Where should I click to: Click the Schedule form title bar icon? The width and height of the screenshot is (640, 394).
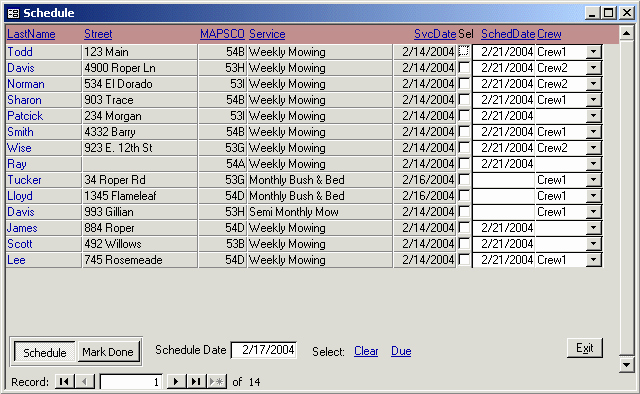[13, 13]
